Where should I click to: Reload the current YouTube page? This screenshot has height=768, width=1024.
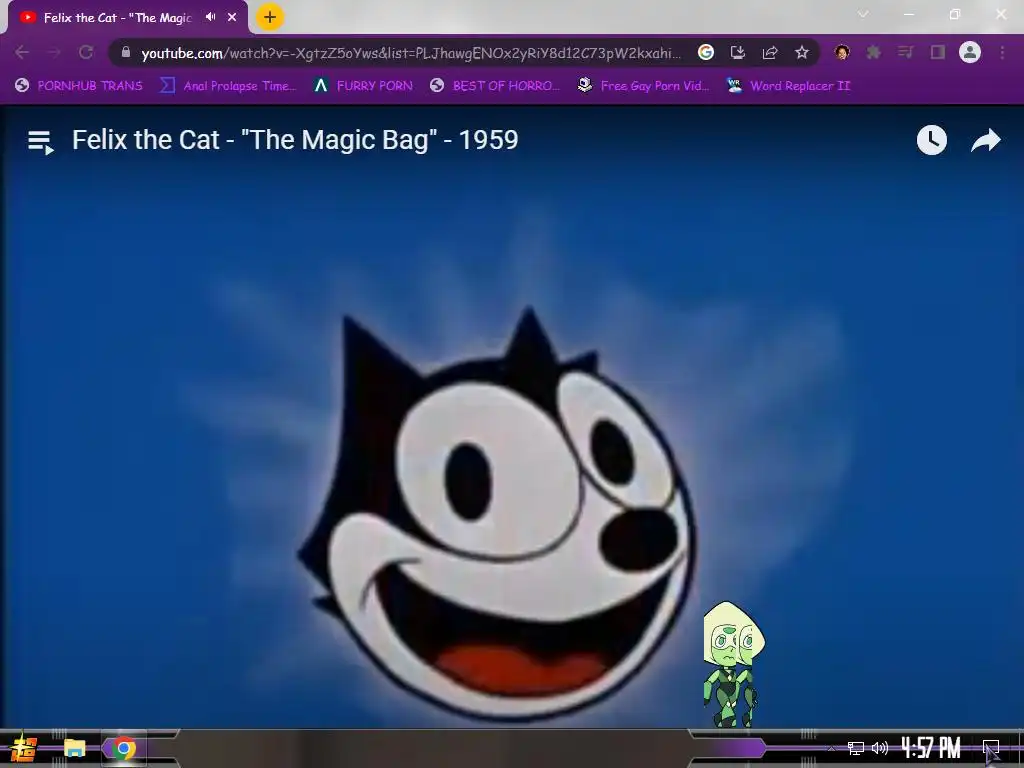pos(86,52)
